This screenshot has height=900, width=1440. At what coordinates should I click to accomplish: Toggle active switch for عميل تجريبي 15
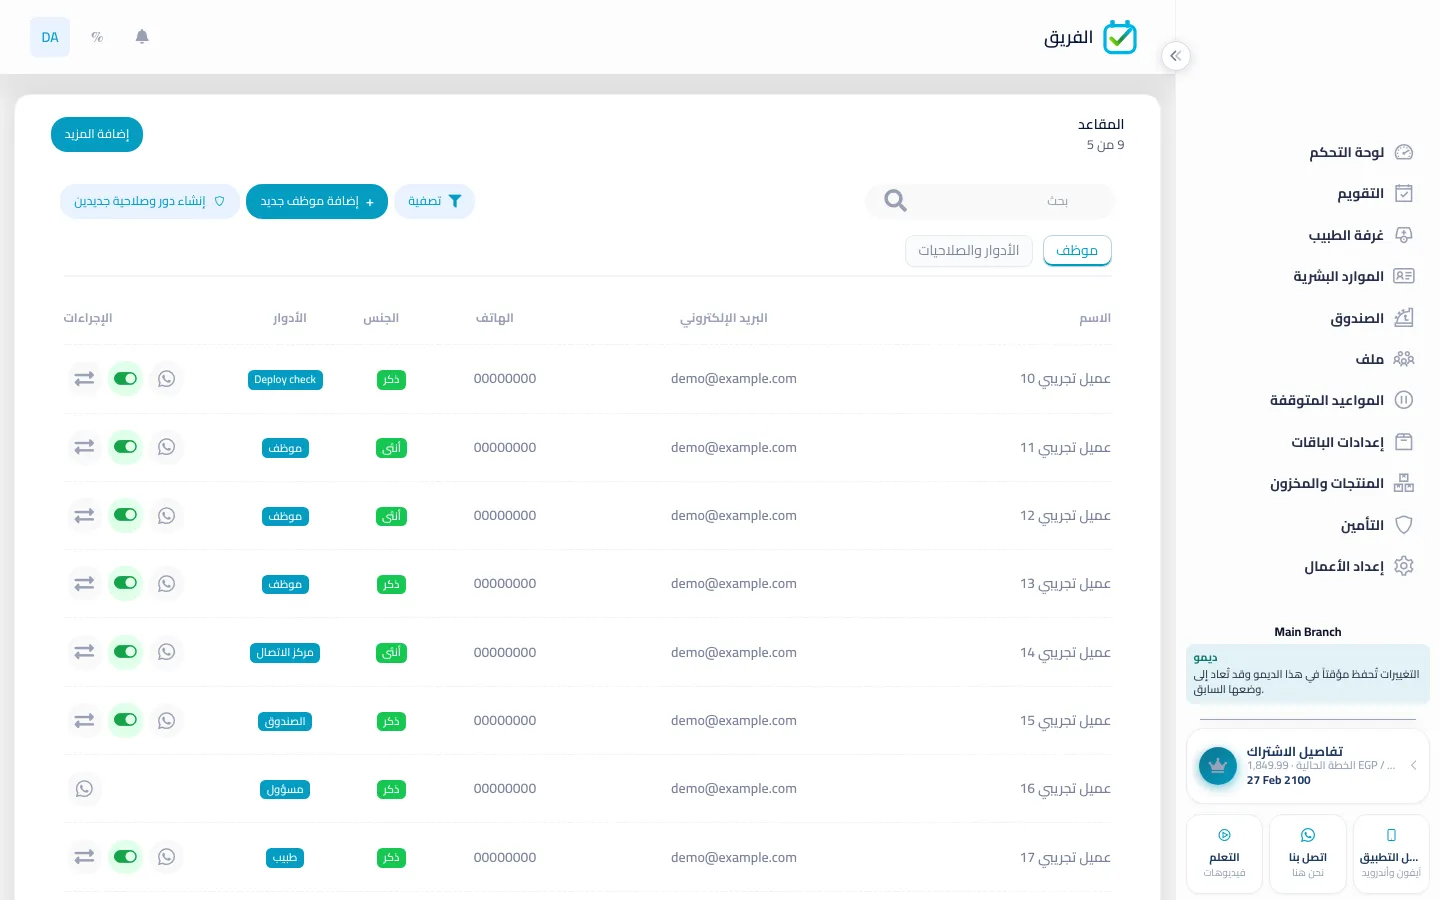125,721
